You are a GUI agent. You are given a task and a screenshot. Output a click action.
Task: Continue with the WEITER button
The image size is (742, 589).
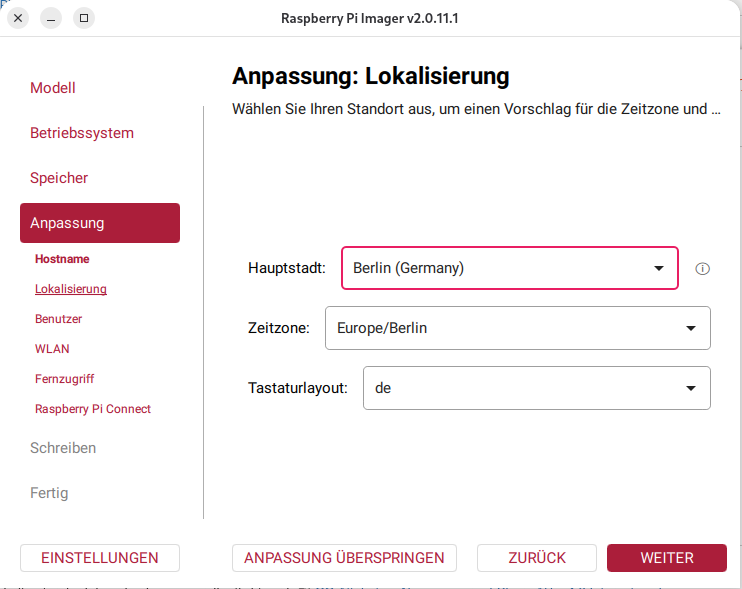[667, 558]
